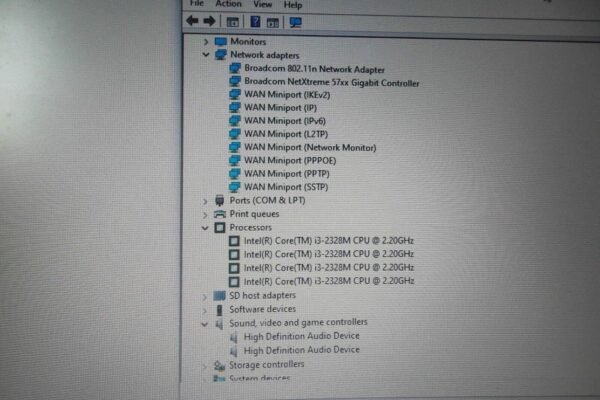Select Broadcom 802.11n Network Adapter
The width and height of the screenshot is (600, 400).
(315, 69)
